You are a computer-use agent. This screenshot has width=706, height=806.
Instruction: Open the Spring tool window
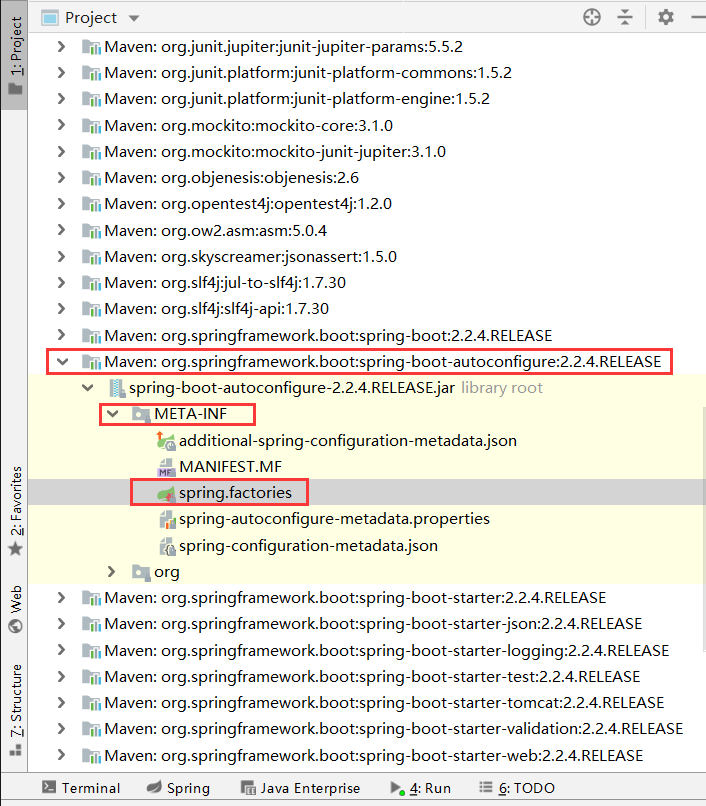click(x=178, y=788)
